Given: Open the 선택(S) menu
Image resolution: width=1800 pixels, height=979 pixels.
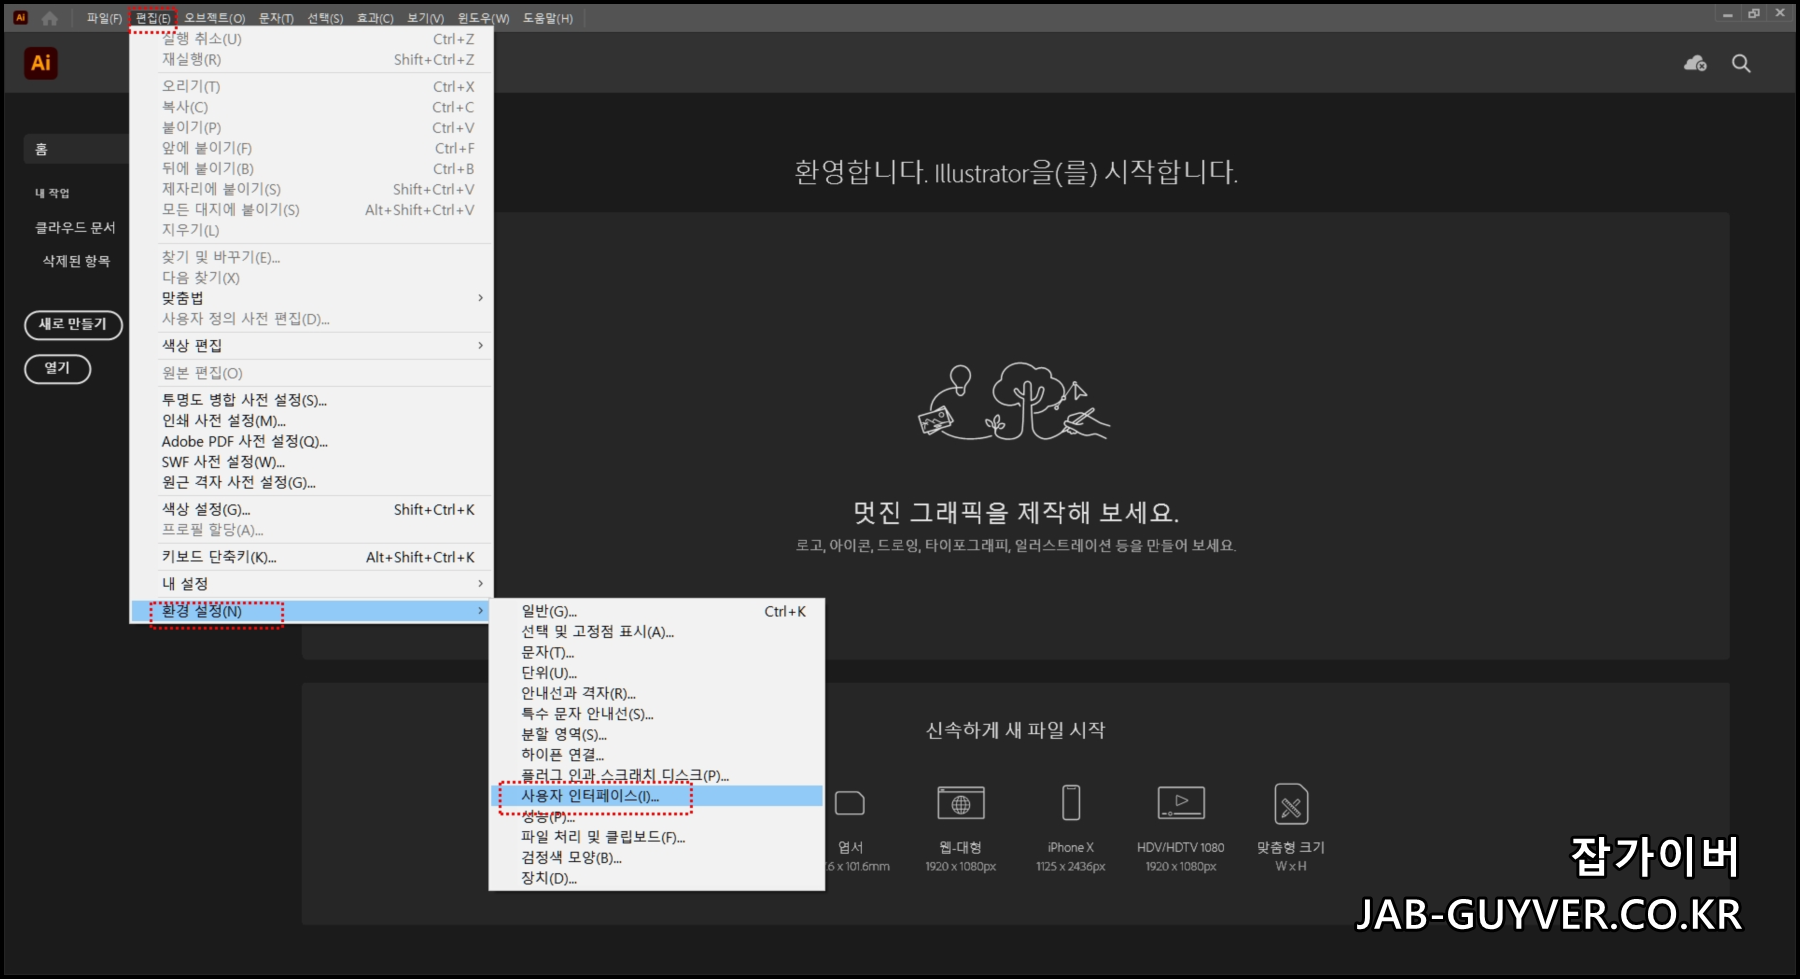Looking at the screenshot, I should point(325,18).
